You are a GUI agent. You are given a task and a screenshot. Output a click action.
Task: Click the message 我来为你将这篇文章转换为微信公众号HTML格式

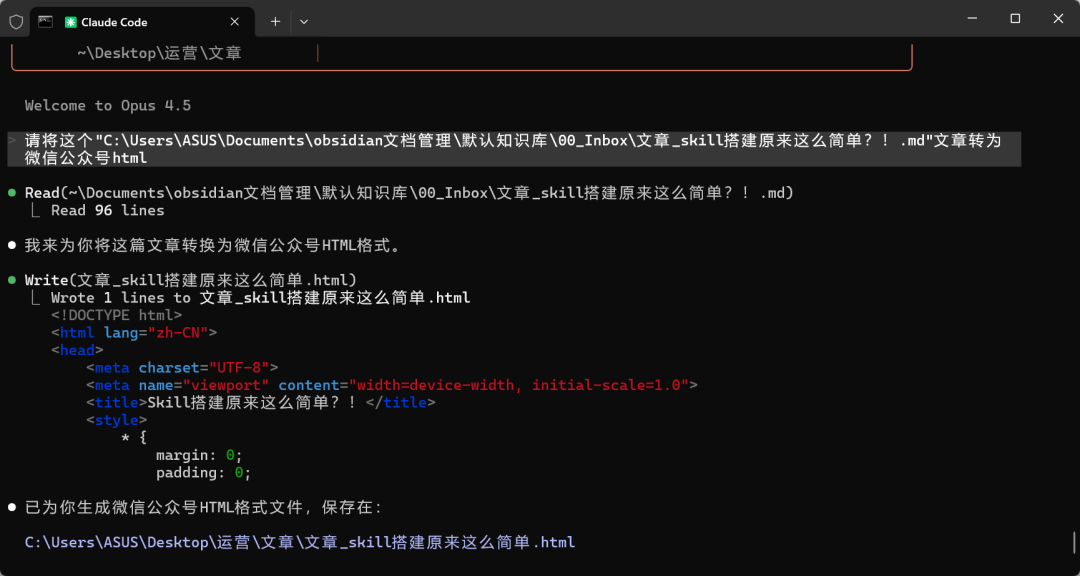click(212, 245)
